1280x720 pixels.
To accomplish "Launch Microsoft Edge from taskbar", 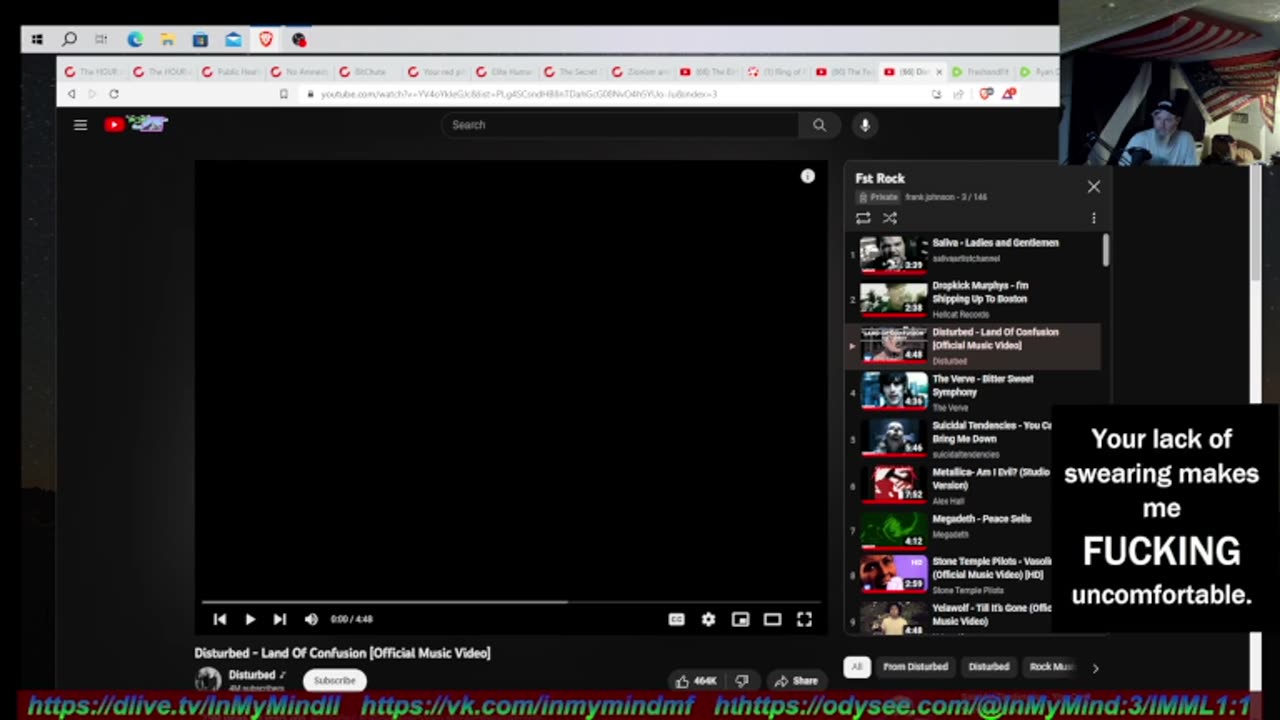I will (x=135, y=40).
